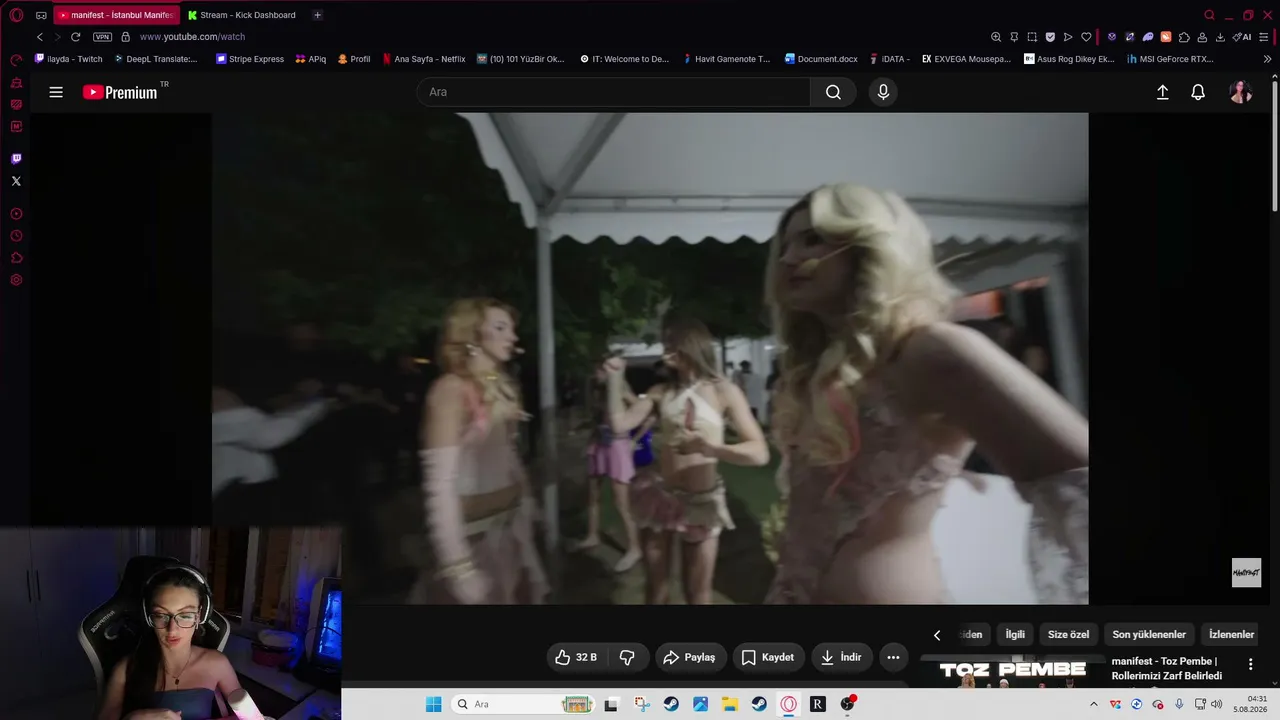Open Opera settings gear in the sidebar
The image size is (1280, 720).
[x=16, y=280]
